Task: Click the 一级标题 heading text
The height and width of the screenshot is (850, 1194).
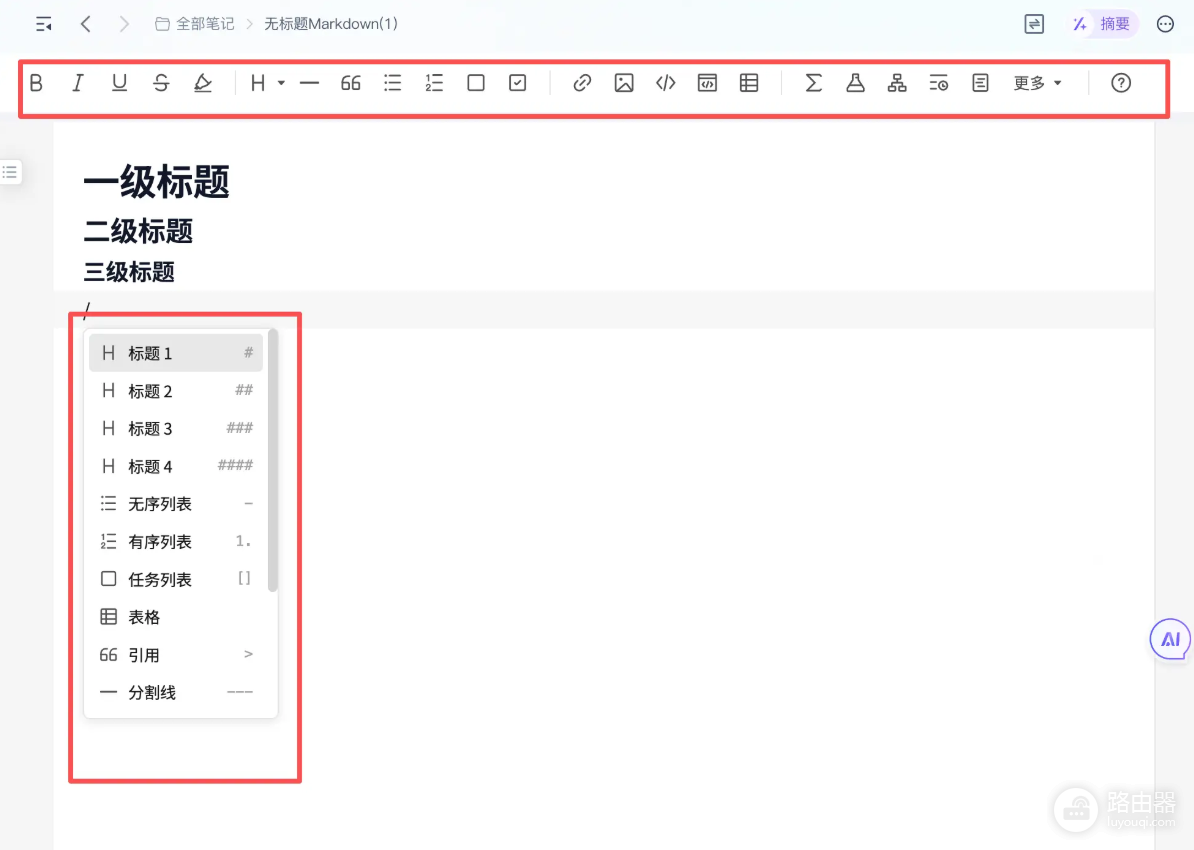Action: [156, 182]
